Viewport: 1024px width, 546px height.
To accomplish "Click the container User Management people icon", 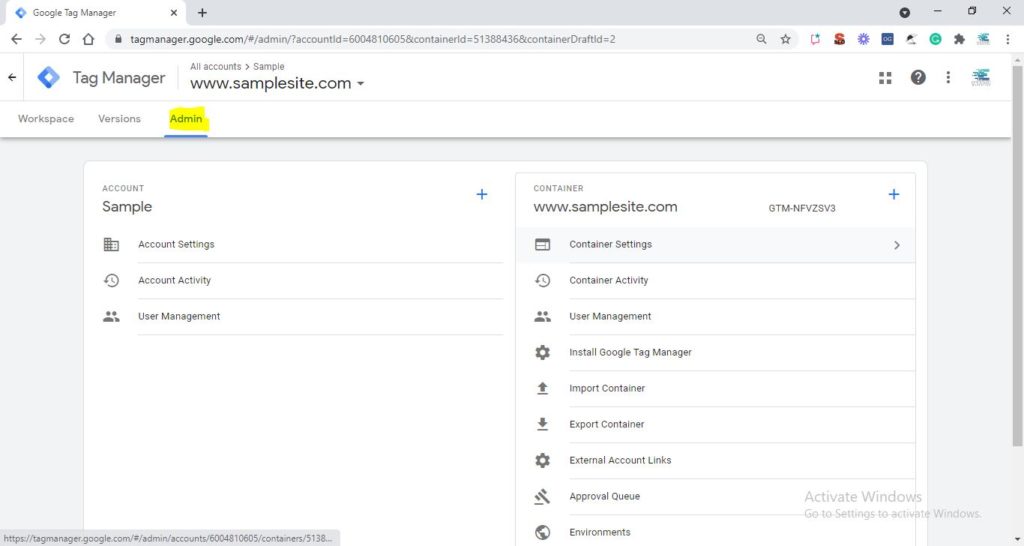I will 543,316.
